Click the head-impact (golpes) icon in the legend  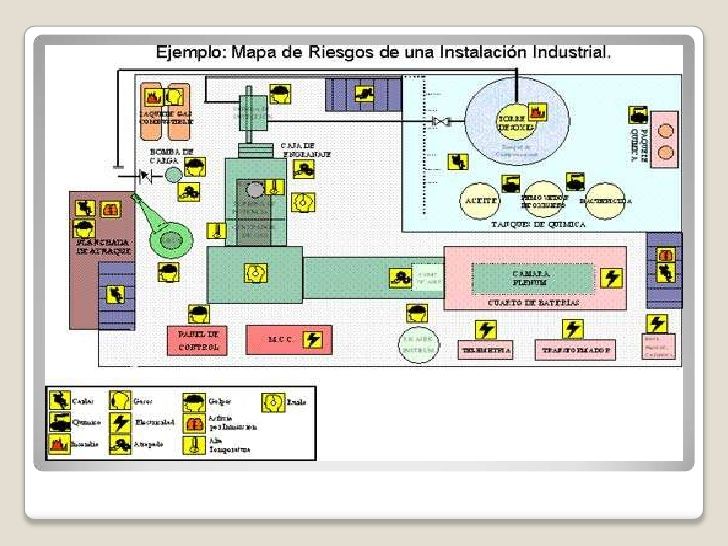(194, 403)
